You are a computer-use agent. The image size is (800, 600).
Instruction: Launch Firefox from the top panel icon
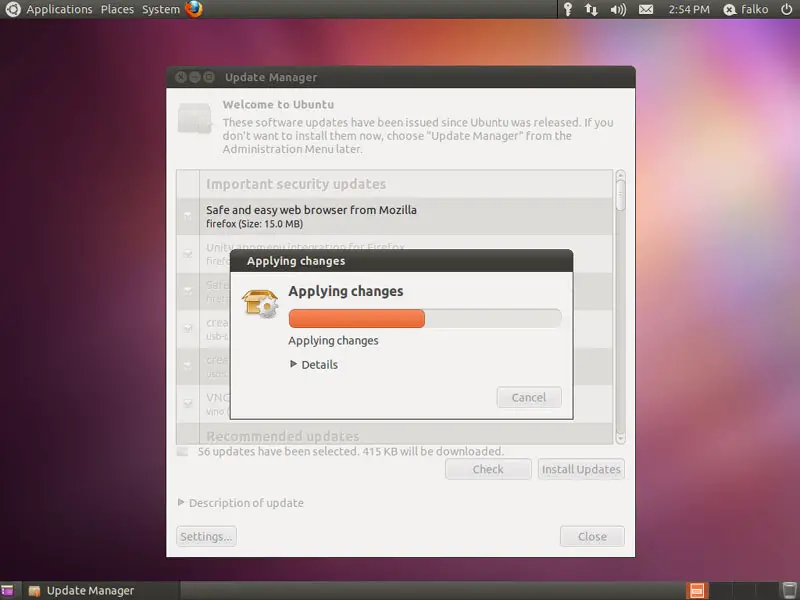coord(194,9)
